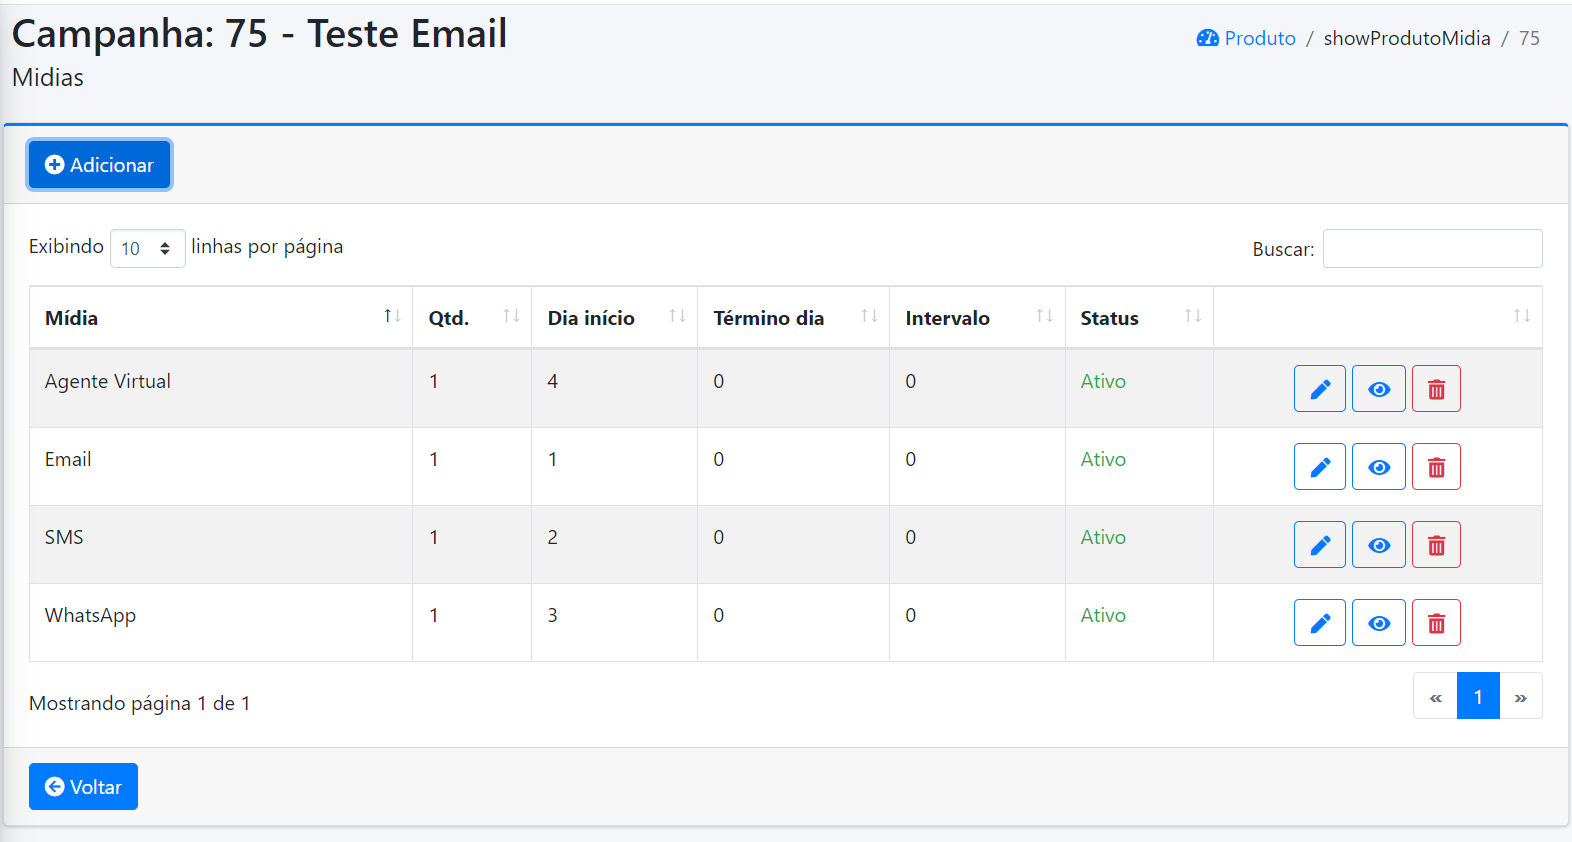Screen dimensions: 1572x842
Task: Sort table by Status column
Action: 1139,318
